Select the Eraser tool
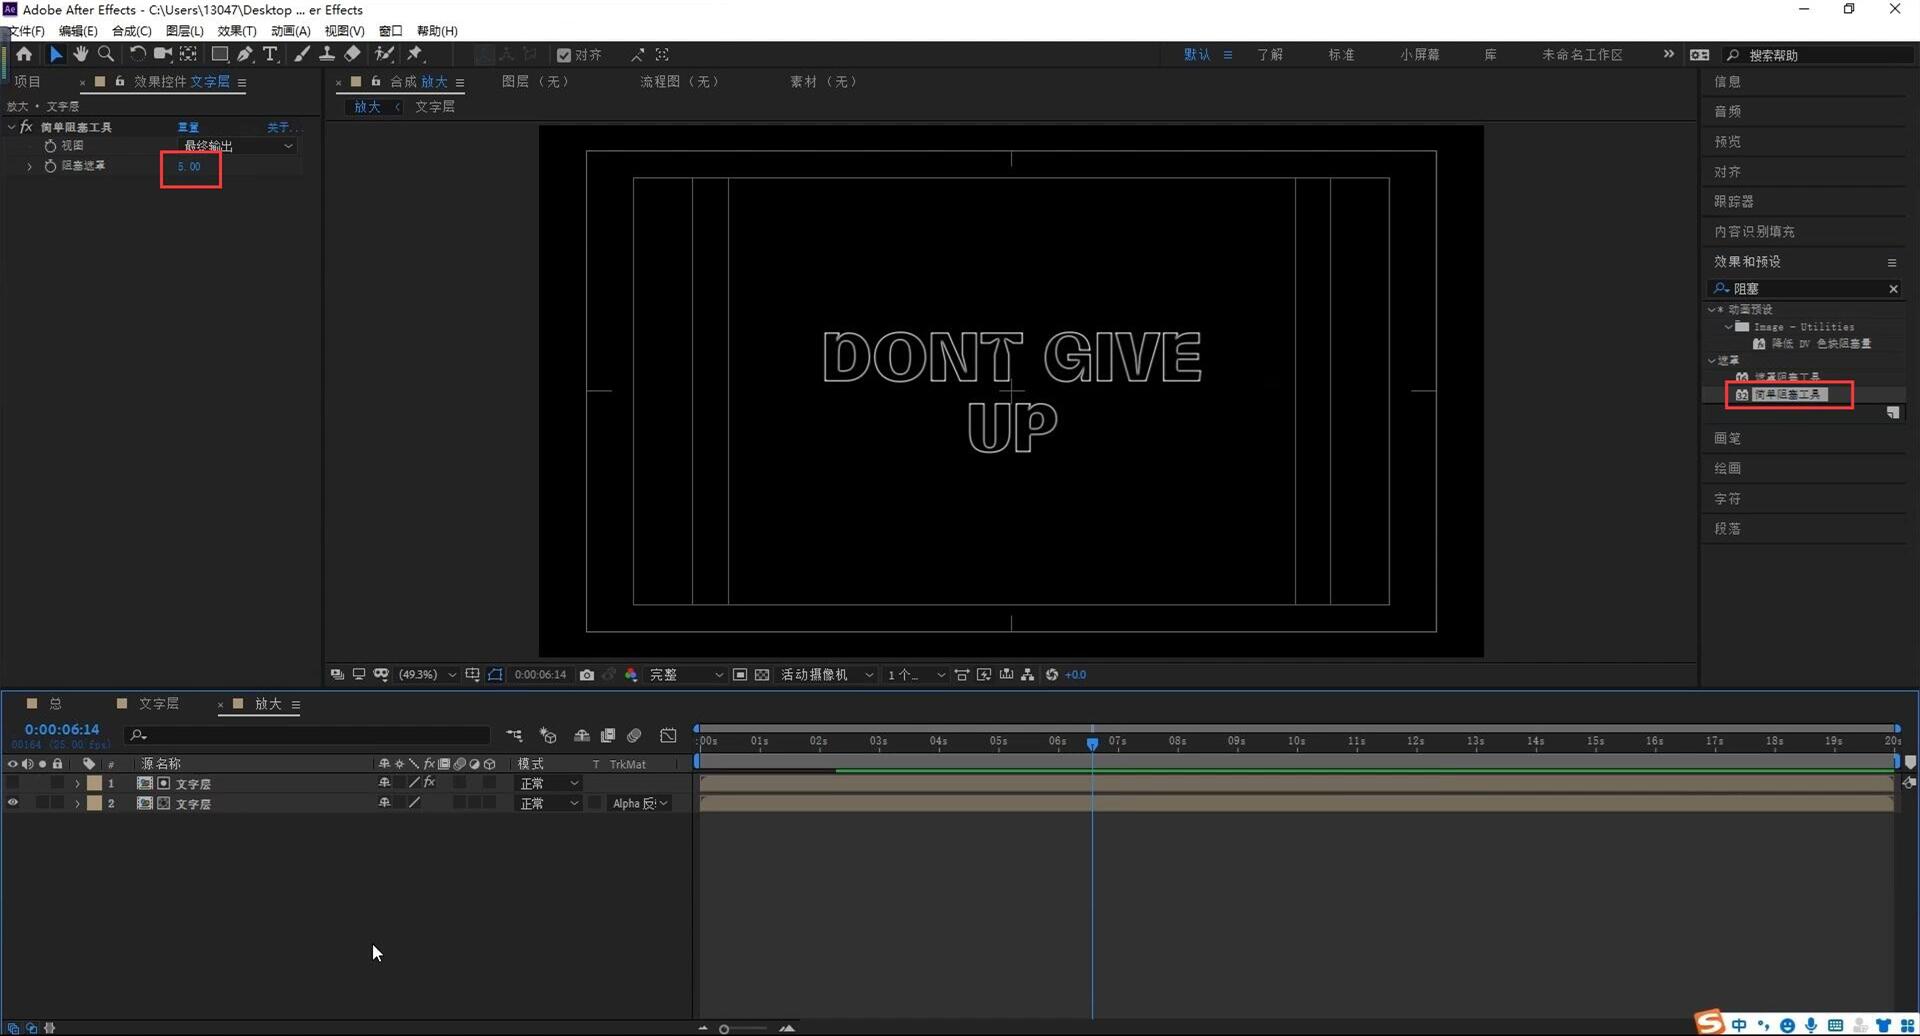The image size is (1920, 1036). (x=352, y=54)
